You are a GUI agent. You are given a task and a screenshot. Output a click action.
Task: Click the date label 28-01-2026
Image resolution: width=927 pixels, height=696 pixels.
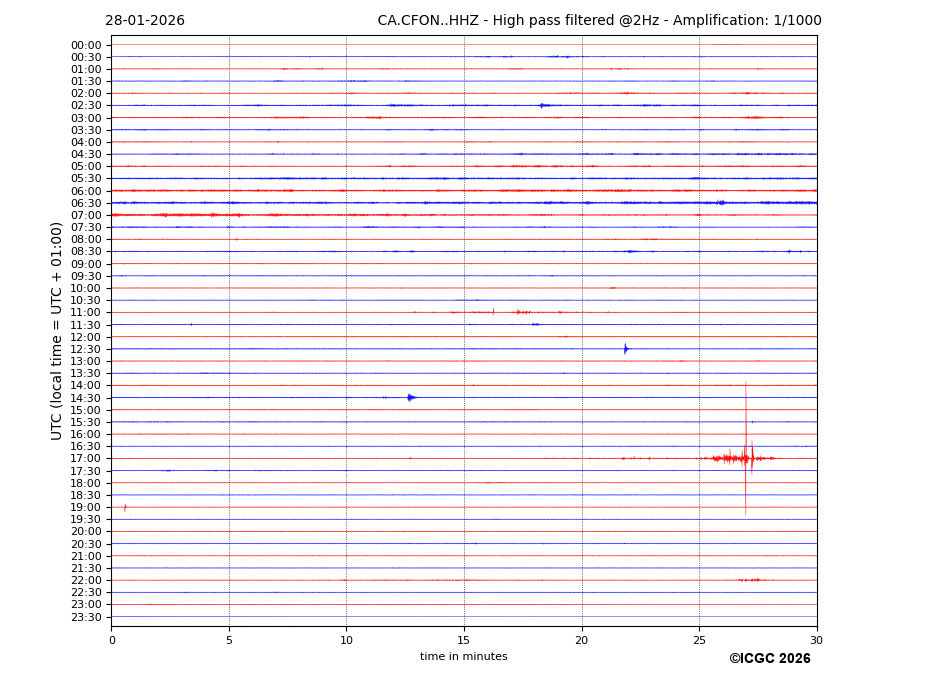145,21
